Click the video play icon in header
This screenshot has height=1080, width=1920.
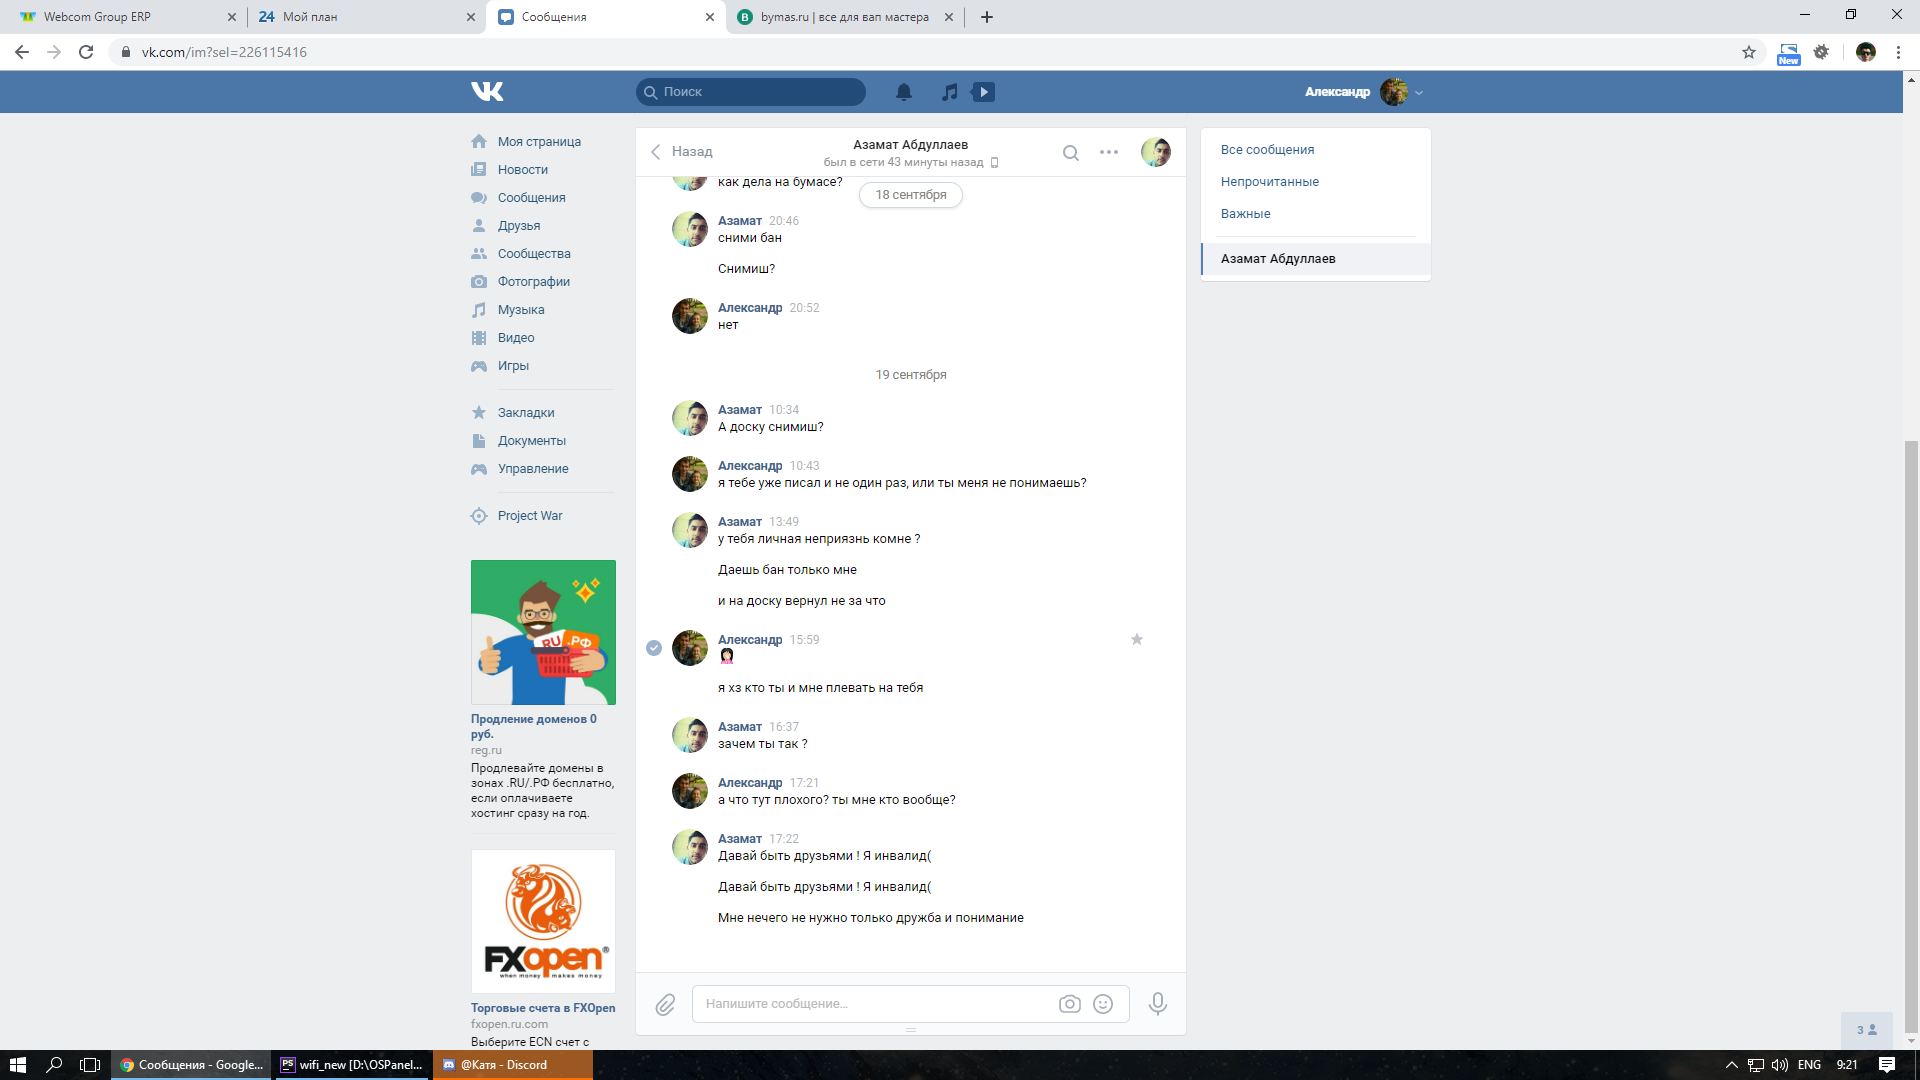(x=984, y=92)
